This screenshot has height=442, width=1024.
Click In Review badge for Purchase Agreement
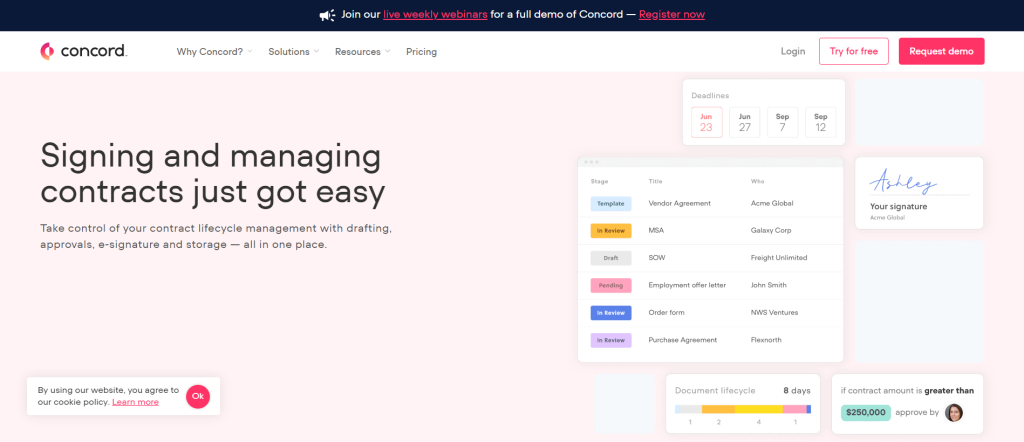611,340
